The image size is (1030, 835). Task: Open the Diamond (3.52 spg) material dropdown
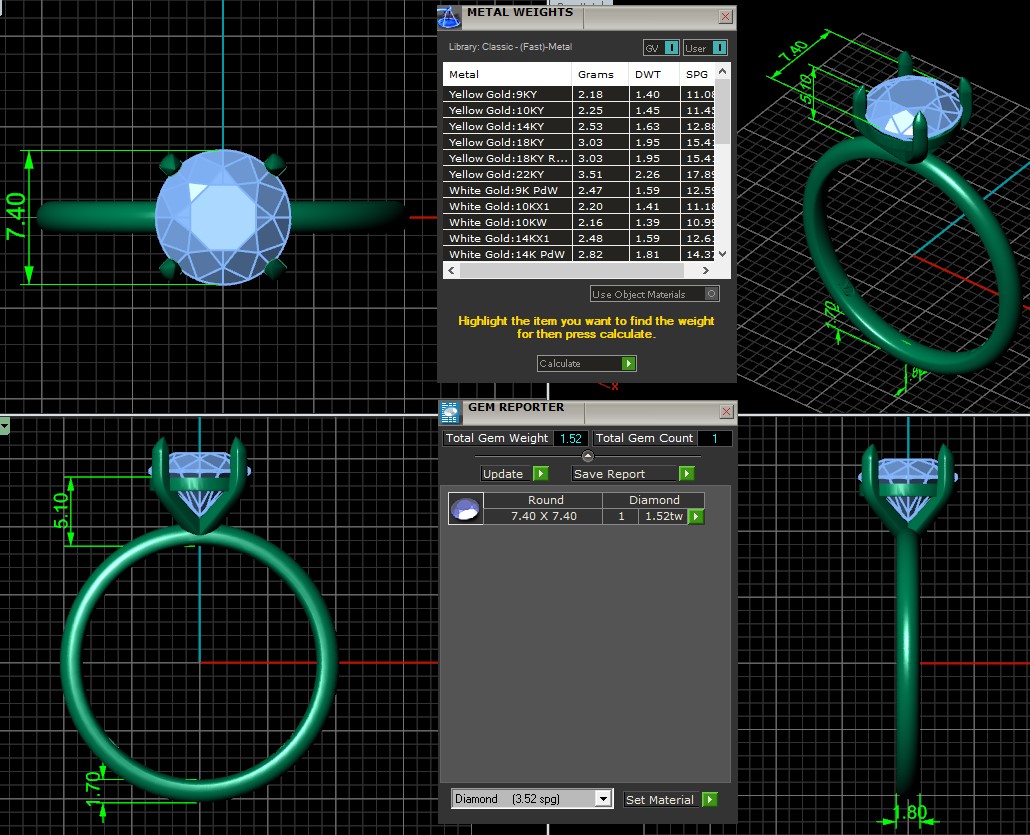[x=602, y=799]
